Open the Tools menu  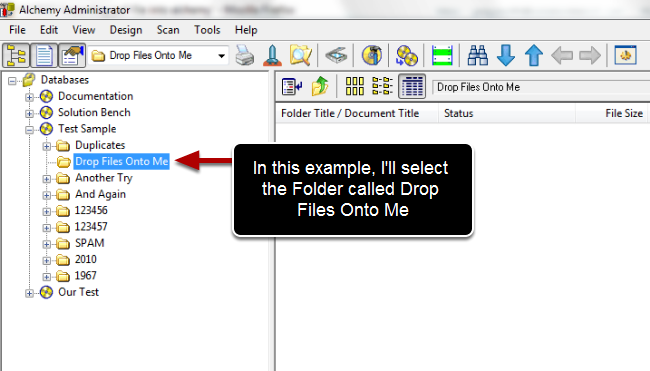point(207,30)
